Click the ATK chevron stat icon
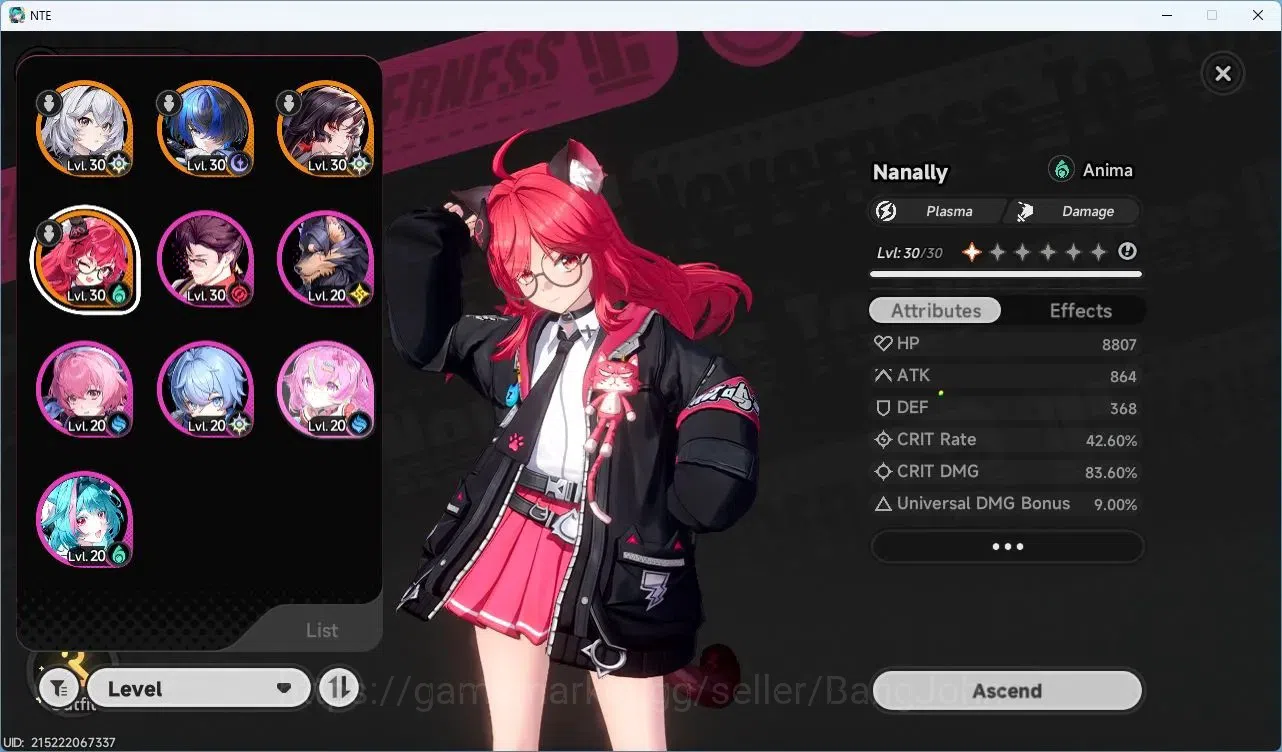 click(x=883, y=375)
